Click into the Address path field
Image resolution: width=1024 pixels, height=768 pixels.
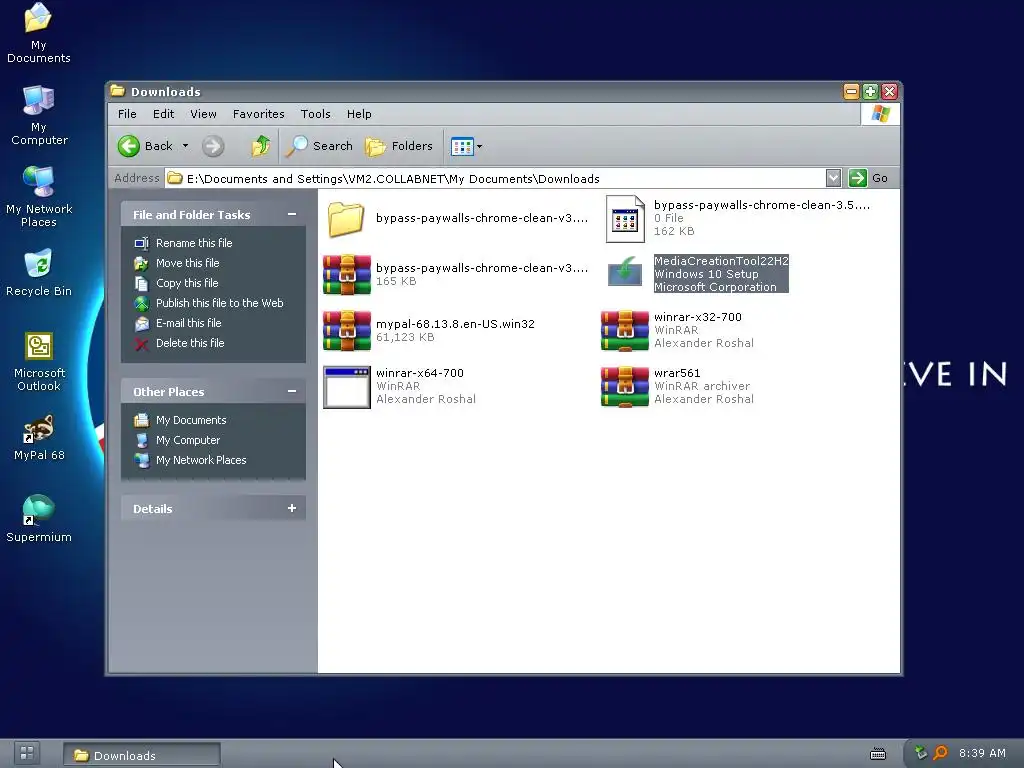tap(494, 178)
